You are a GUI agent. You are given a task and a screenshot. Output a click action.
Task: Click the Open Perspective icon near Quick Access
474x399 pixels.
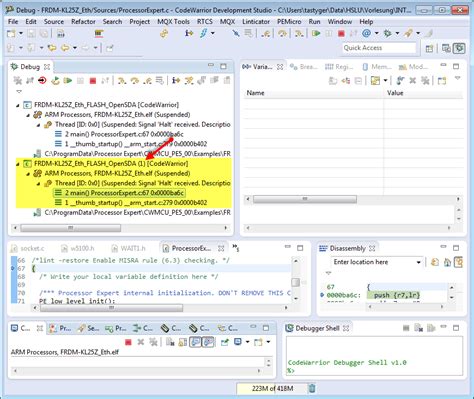429,49
